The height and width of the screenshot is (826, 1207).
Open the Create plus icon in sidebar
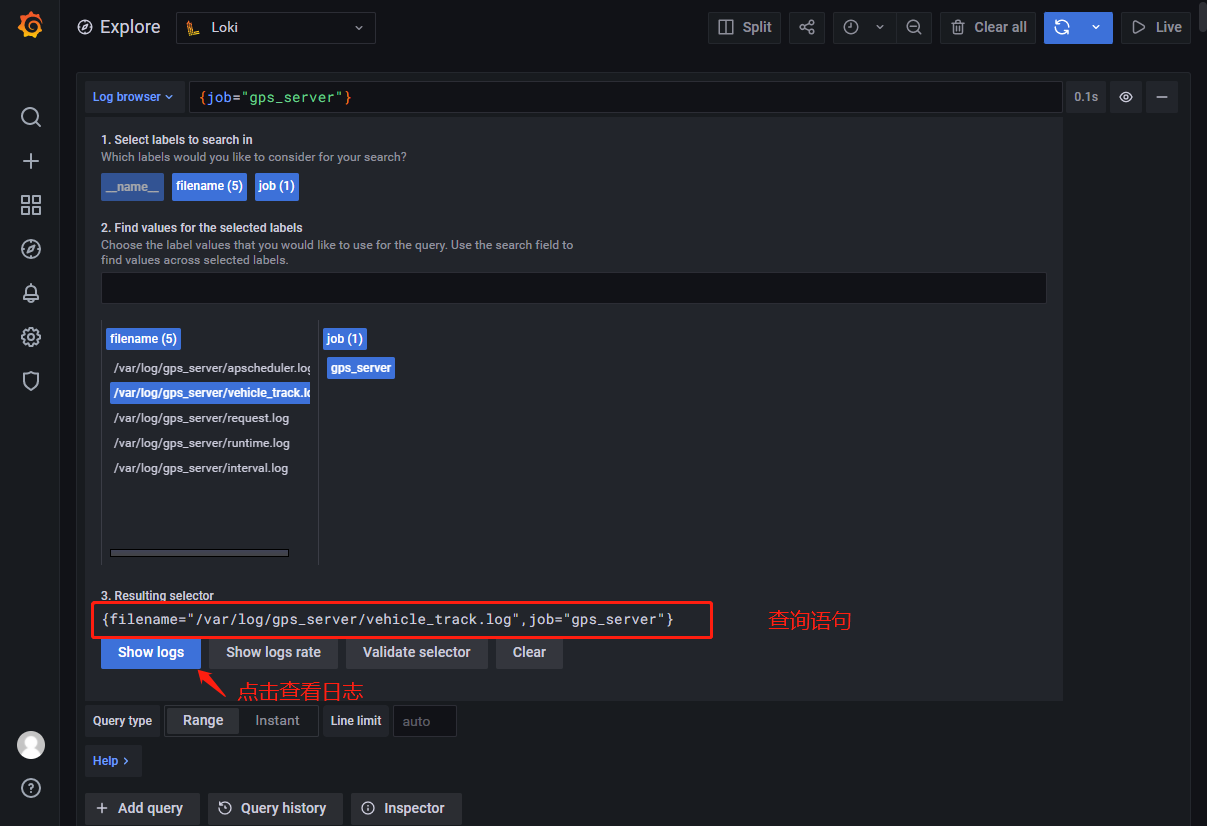31,161
